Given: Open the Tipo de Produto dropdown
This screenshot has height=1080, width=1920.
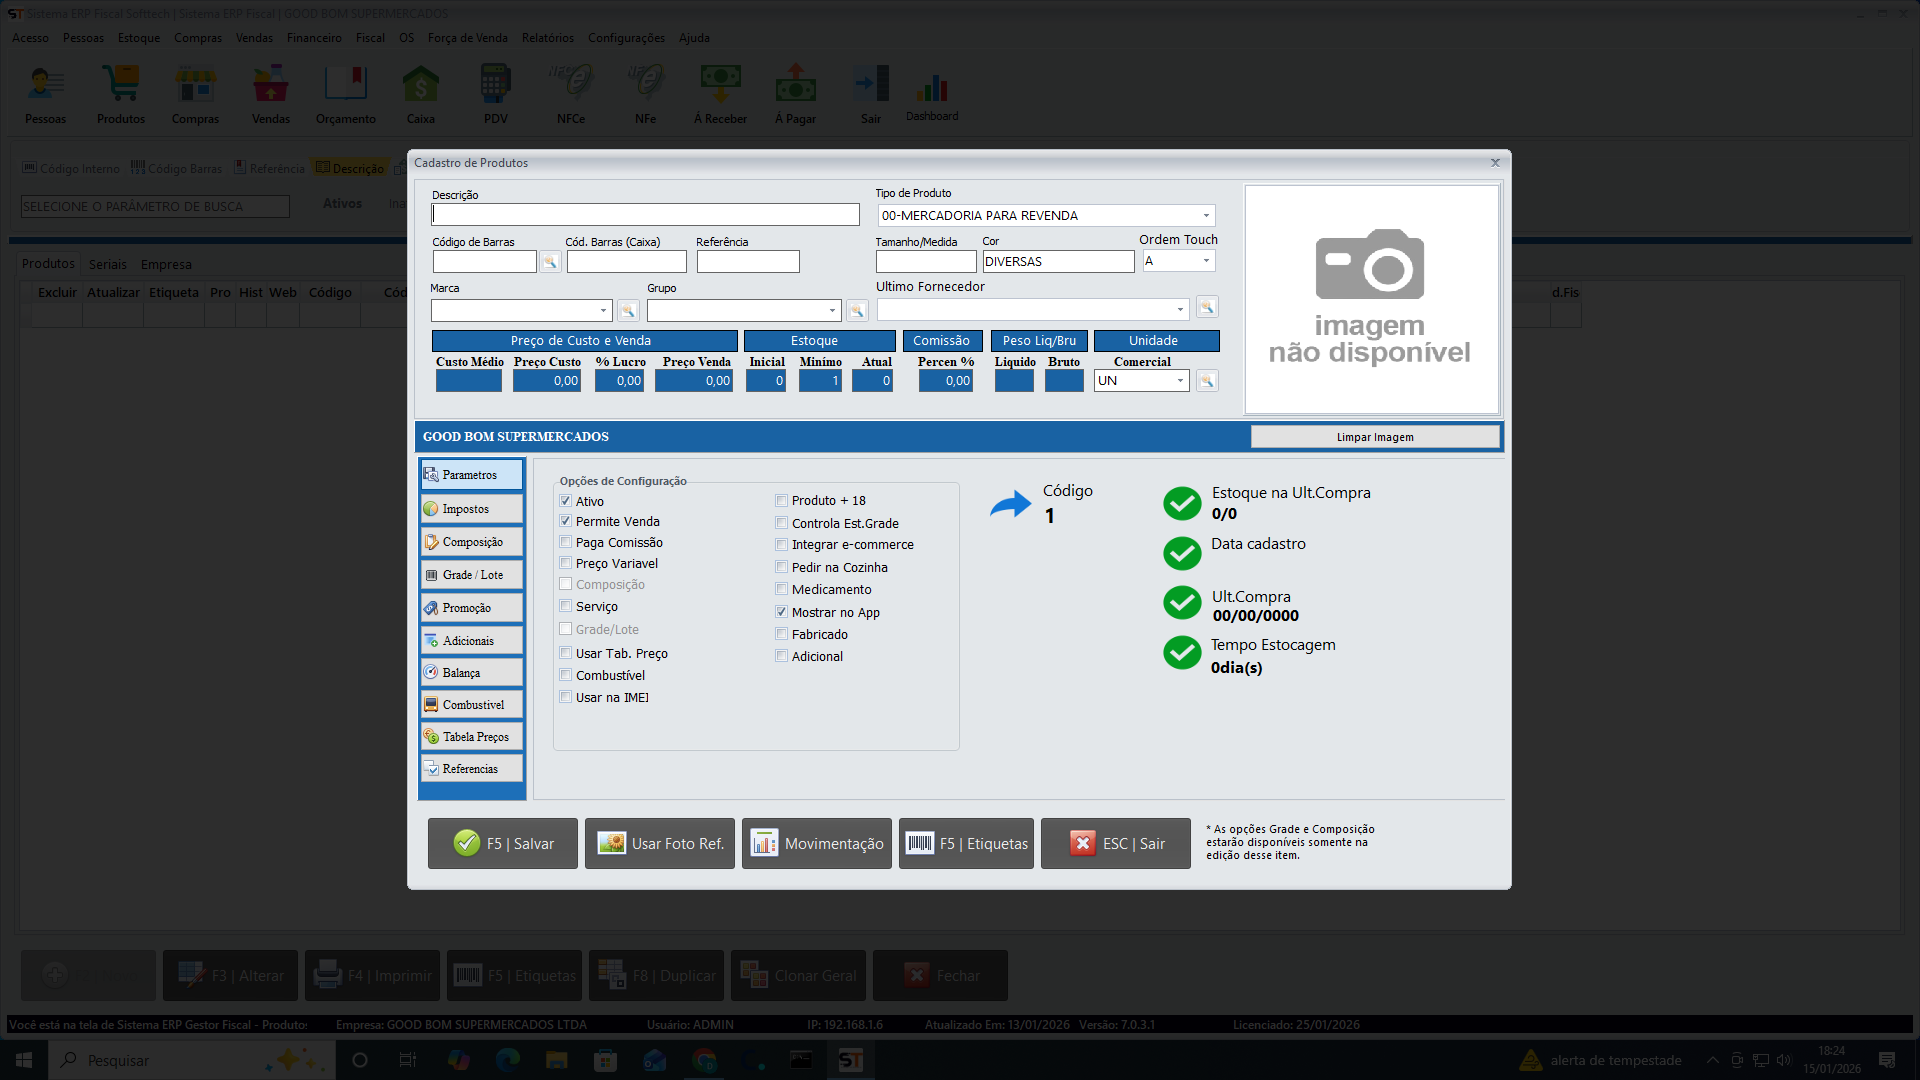Looking at the screenshot, I should click(1205, 215).
